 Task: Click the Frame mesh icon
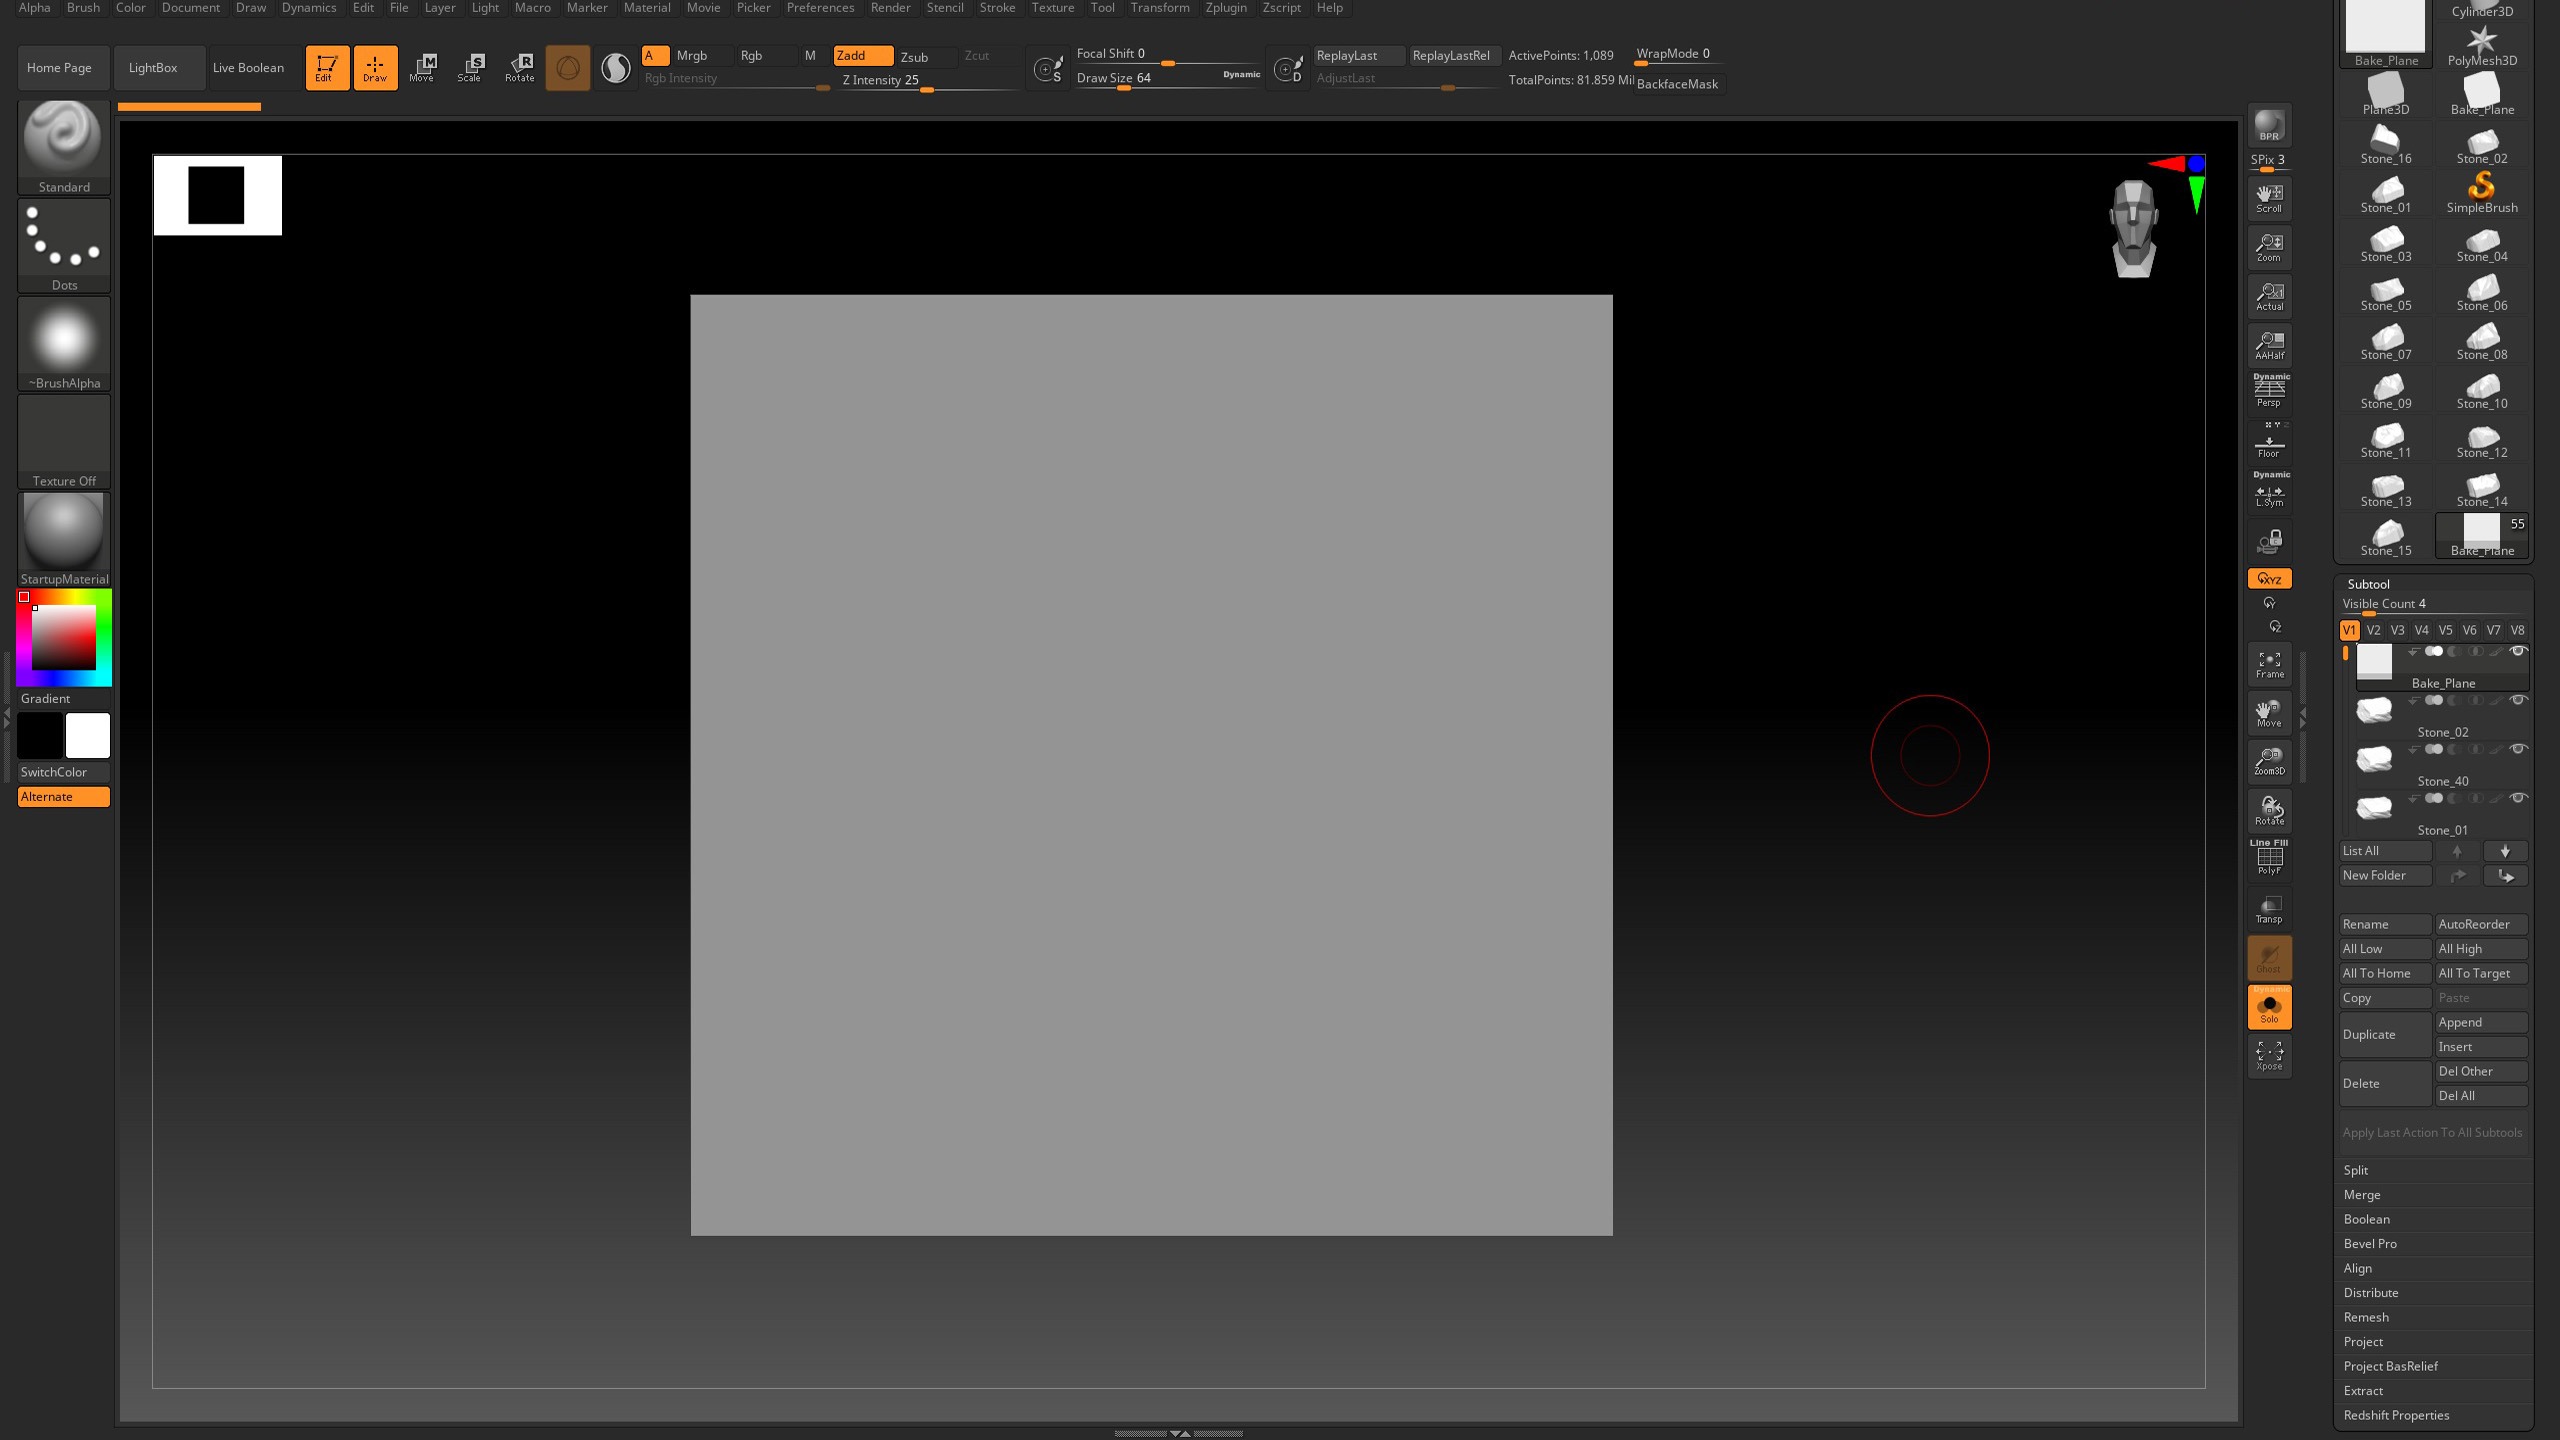point(2269,664)
